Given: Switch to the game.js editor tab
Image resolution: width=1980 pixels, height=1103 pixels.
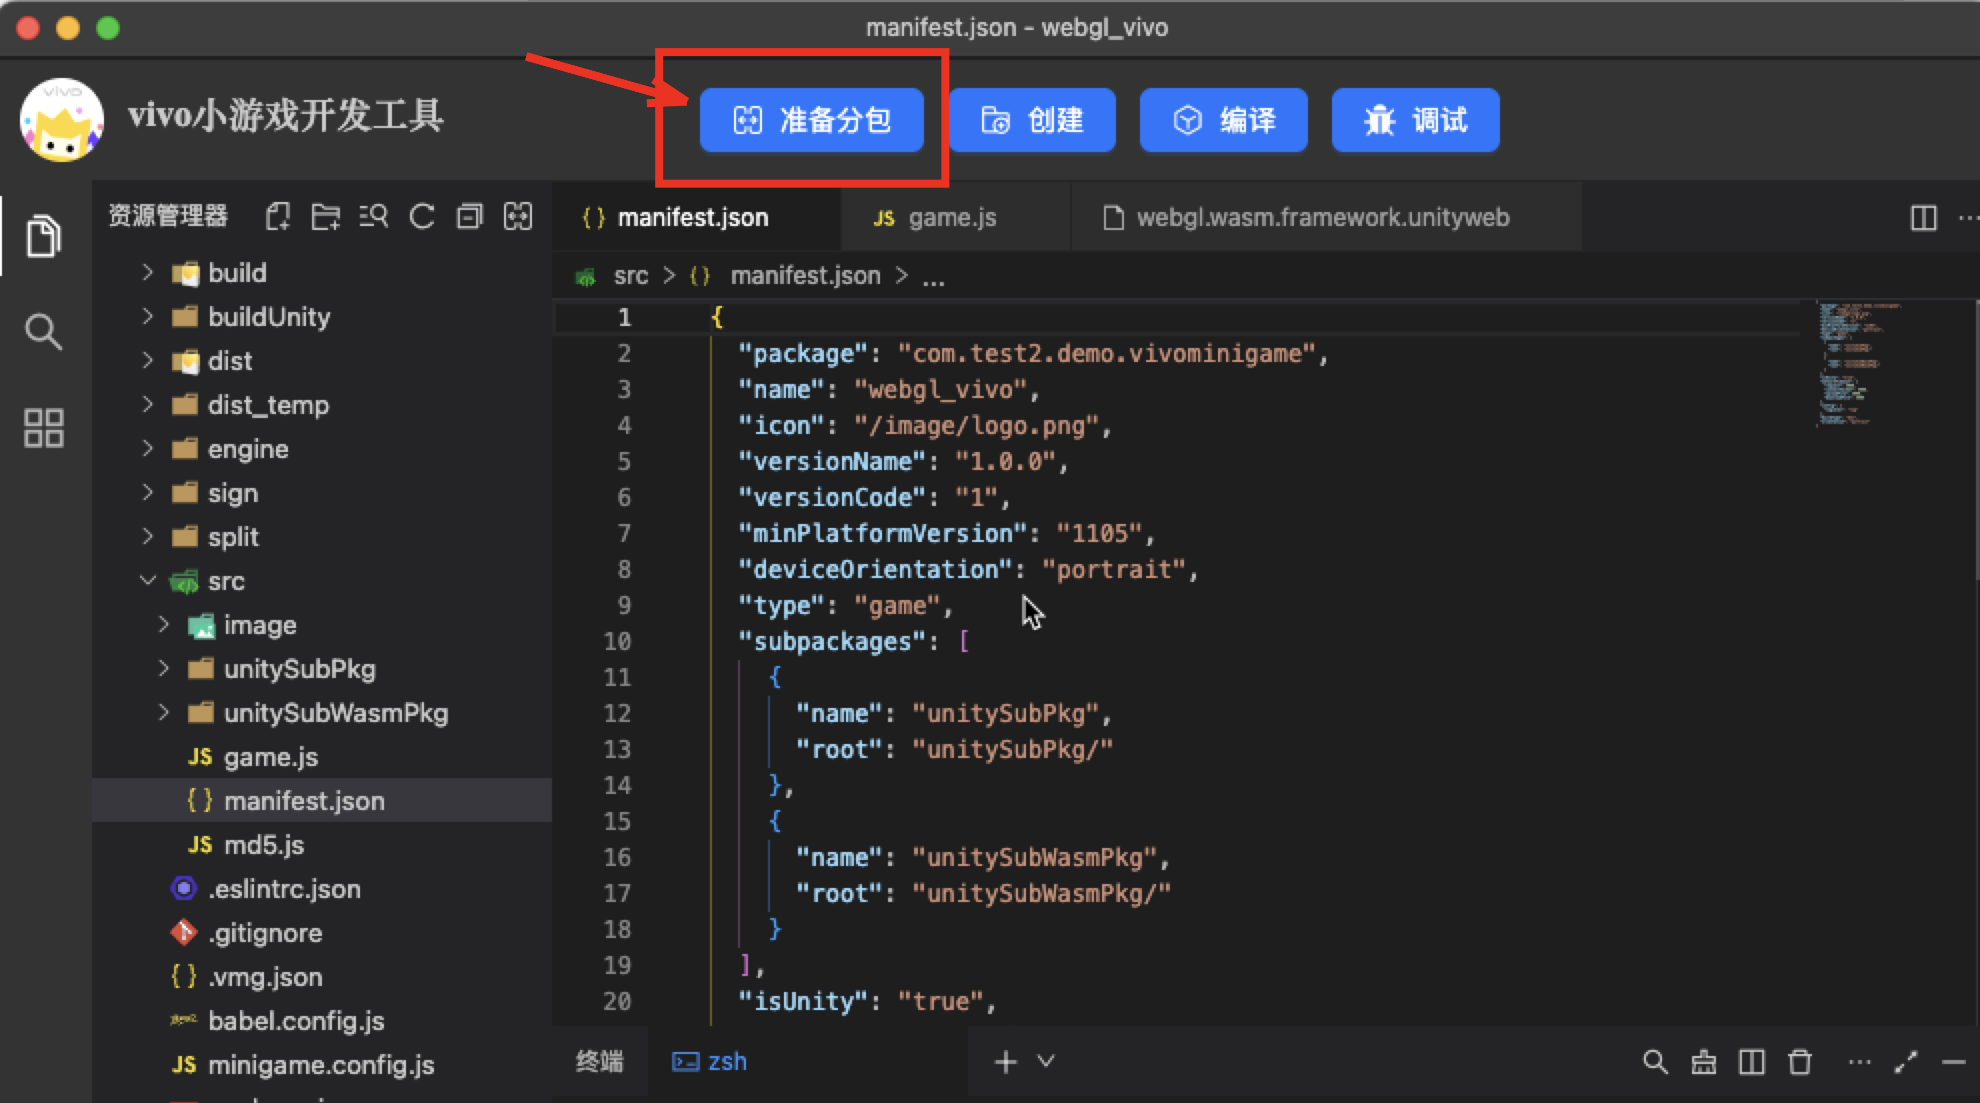Looking at the screenshot, I should tap(955, 217).
